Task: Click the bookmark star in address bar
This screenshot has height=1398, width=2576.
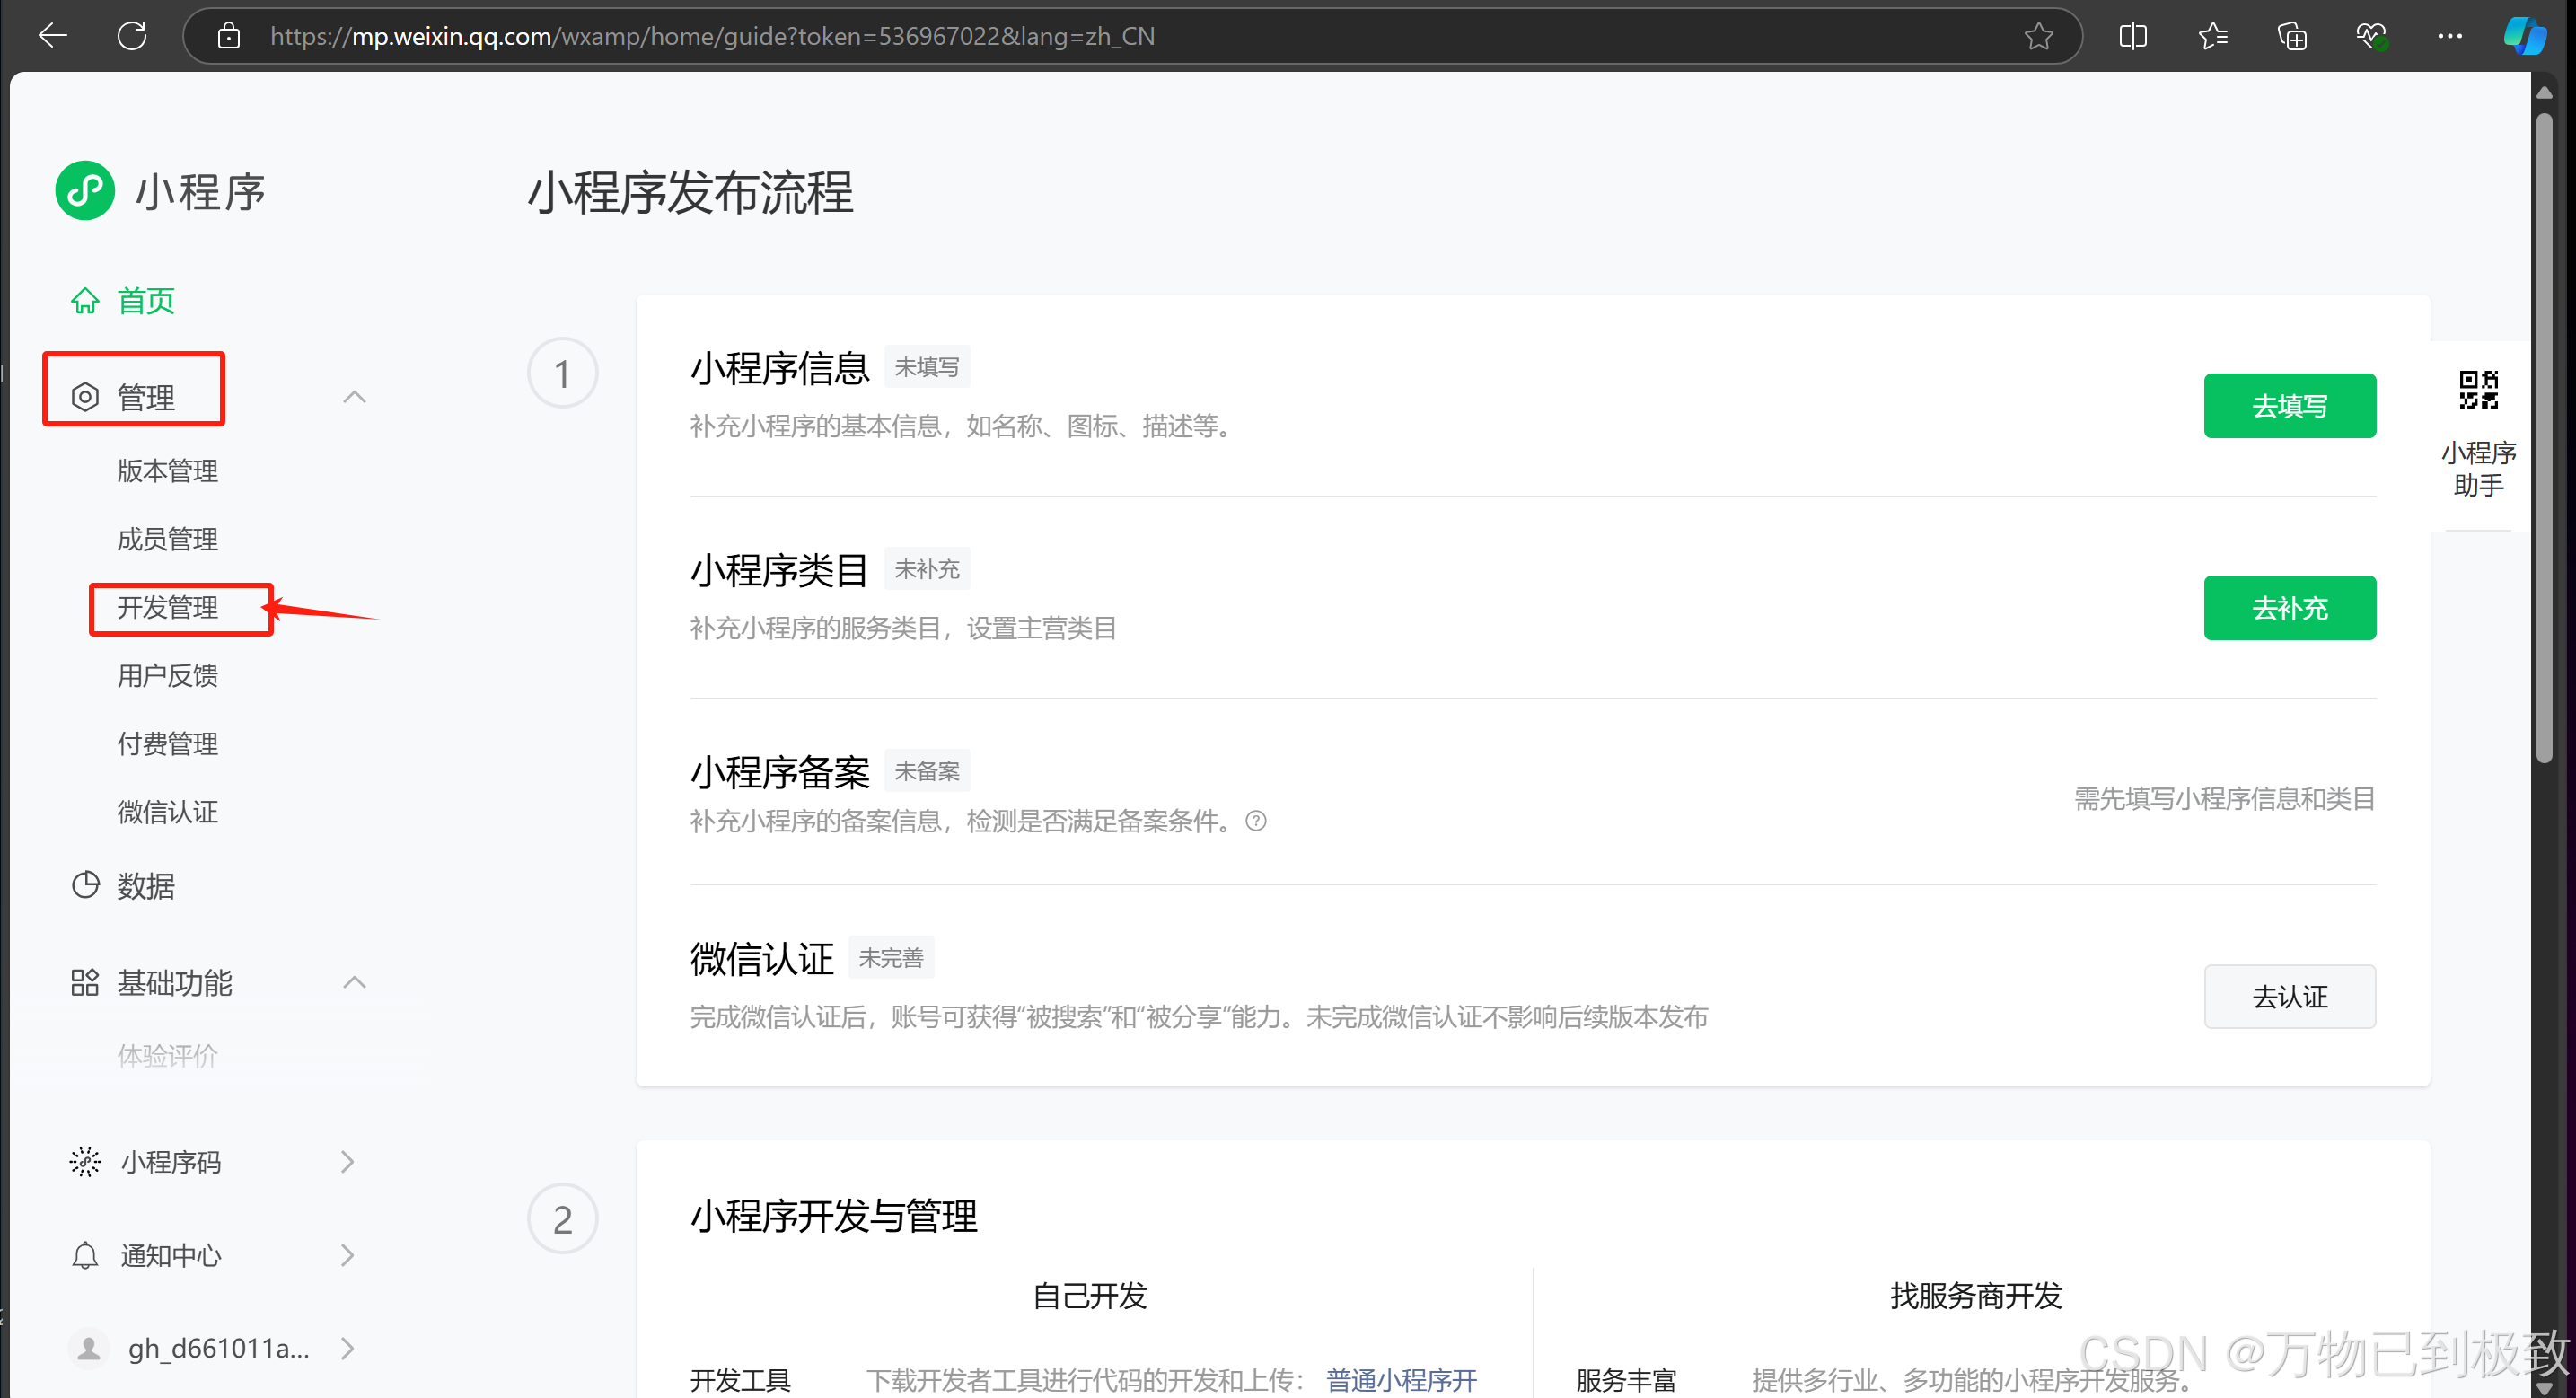Action: (x=2038, y=36)
